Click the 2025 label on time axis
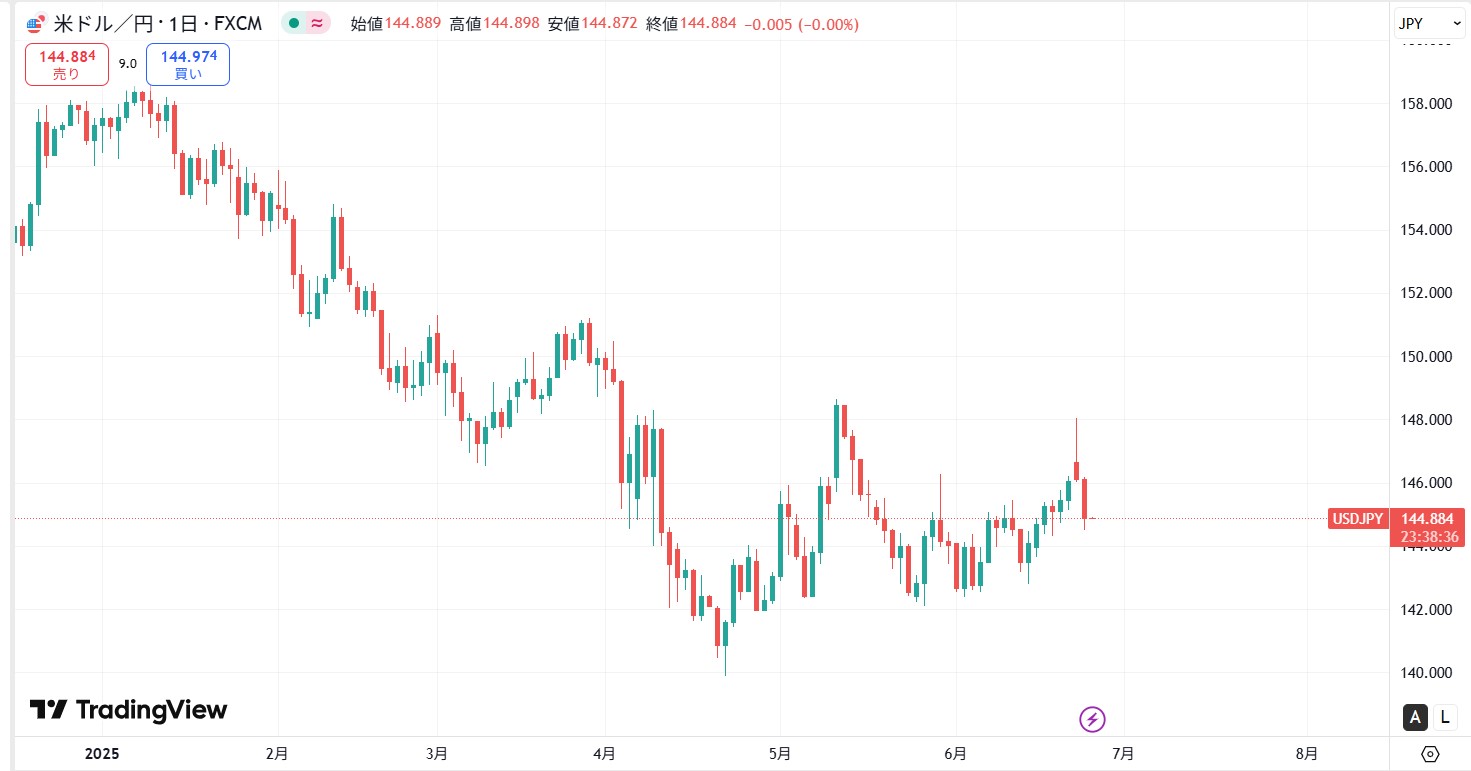 [x=101, y=754]
